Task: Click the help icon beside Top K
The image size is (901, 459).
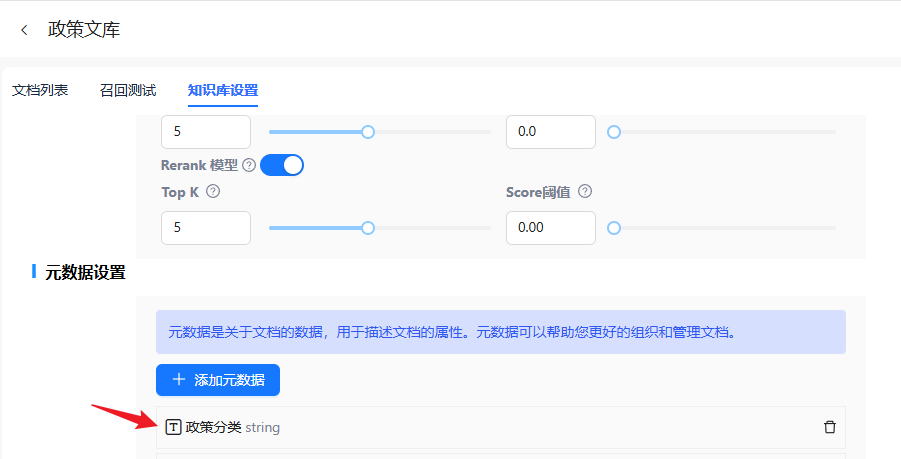Action: 213,192
